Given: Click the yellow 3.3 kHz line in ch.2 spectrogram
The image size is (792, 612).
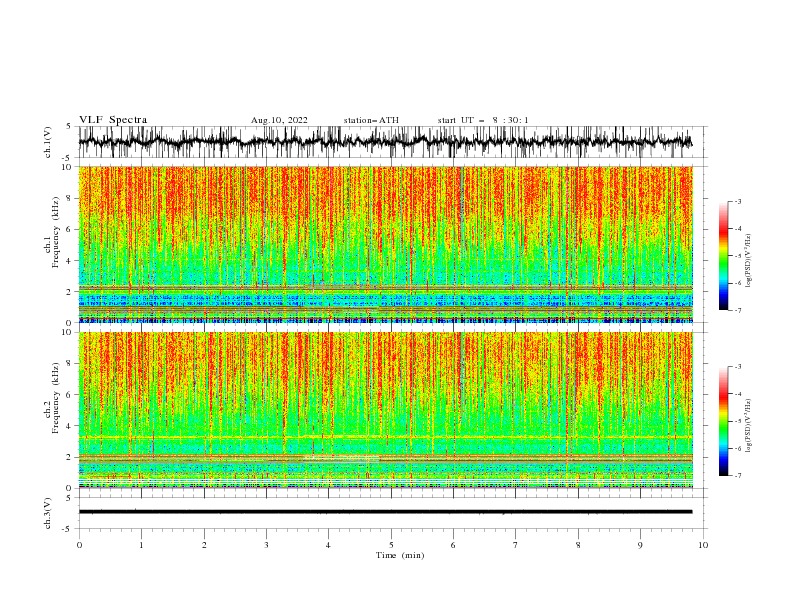Looking at the screenshot, I should coord(385,437).
